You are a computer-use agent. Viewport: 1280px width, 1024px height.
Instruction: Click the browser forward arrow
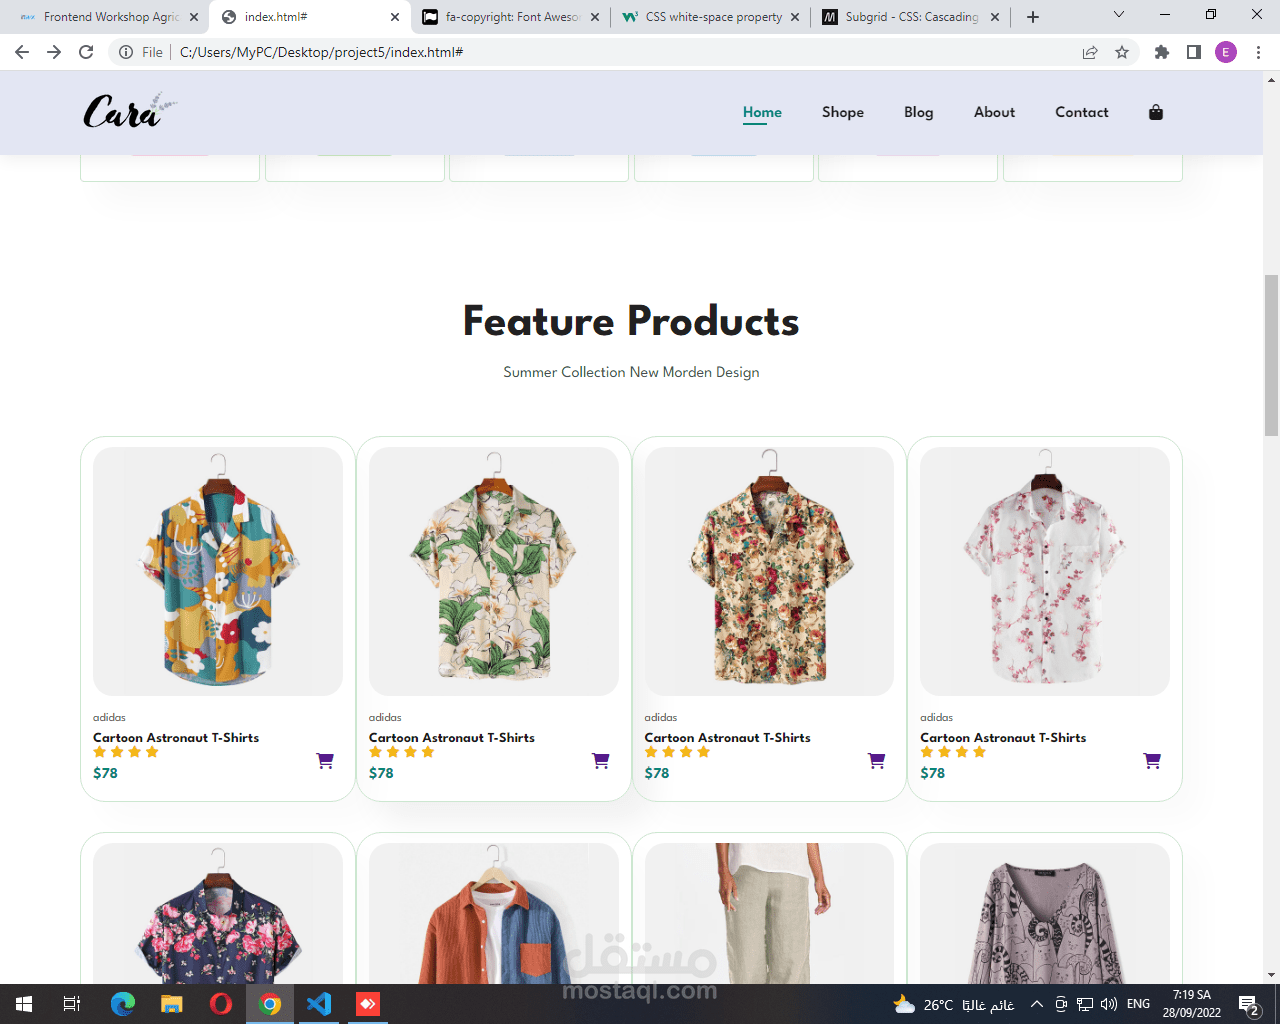[54, 52]
